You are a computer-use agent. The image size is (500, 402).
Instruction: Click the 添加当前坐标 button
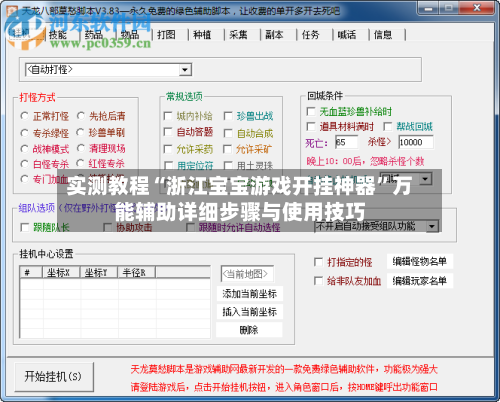click(249, 294)
